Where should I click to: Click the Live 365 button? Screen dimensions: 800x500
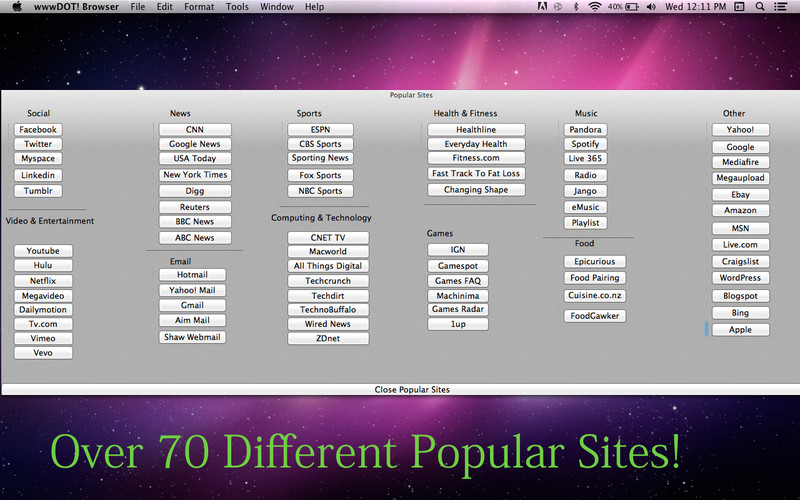(585, 158)
